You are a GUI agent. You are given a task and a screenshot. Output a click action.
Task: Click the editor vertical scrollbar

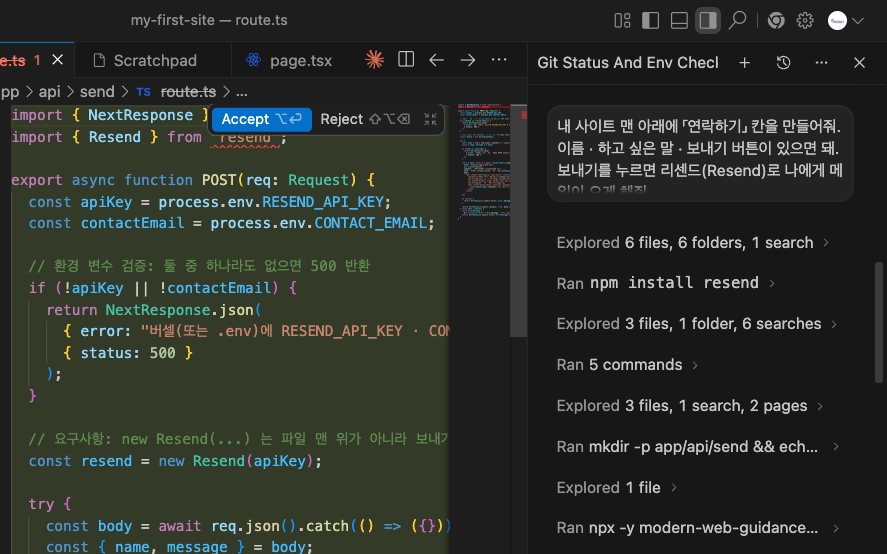pos(519,221)
